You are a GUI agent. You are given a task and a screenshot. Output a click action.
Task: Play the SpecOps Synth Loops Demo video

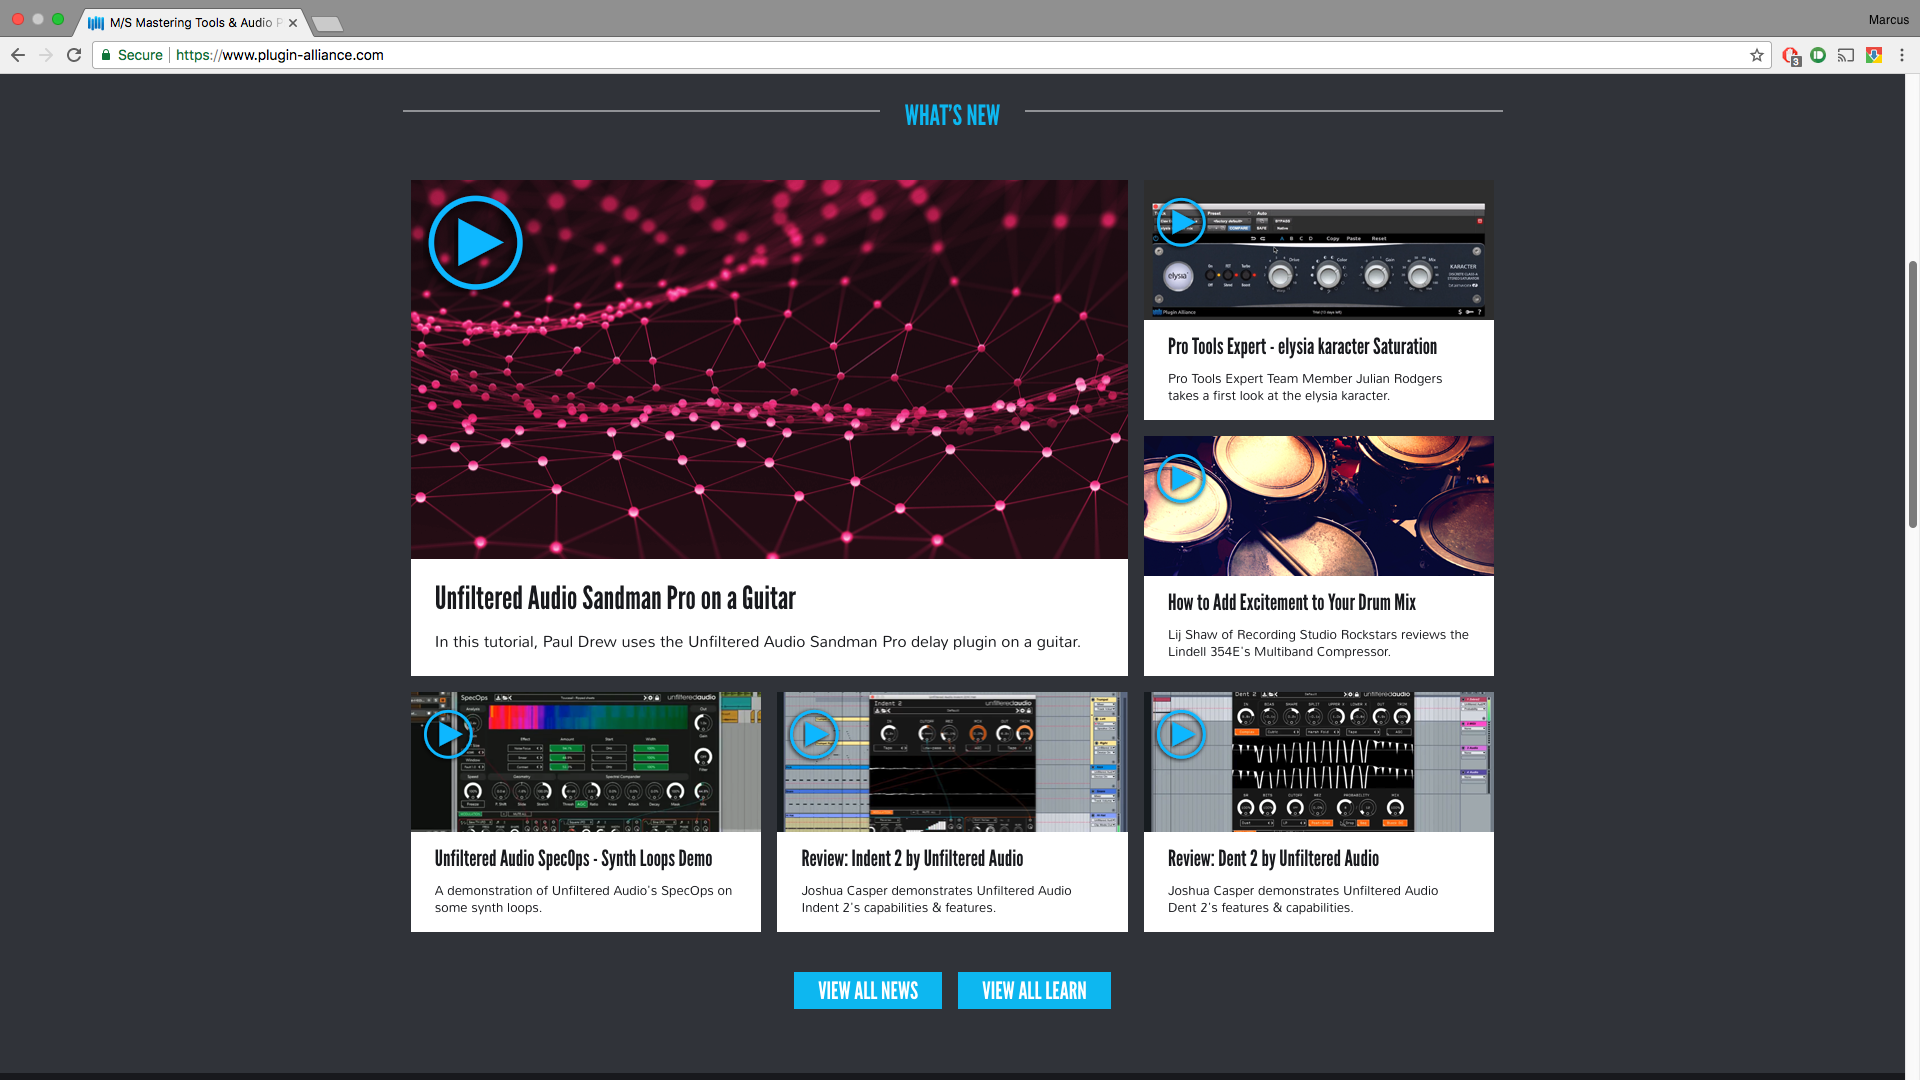pyautogui.click(x=447, y=735)
